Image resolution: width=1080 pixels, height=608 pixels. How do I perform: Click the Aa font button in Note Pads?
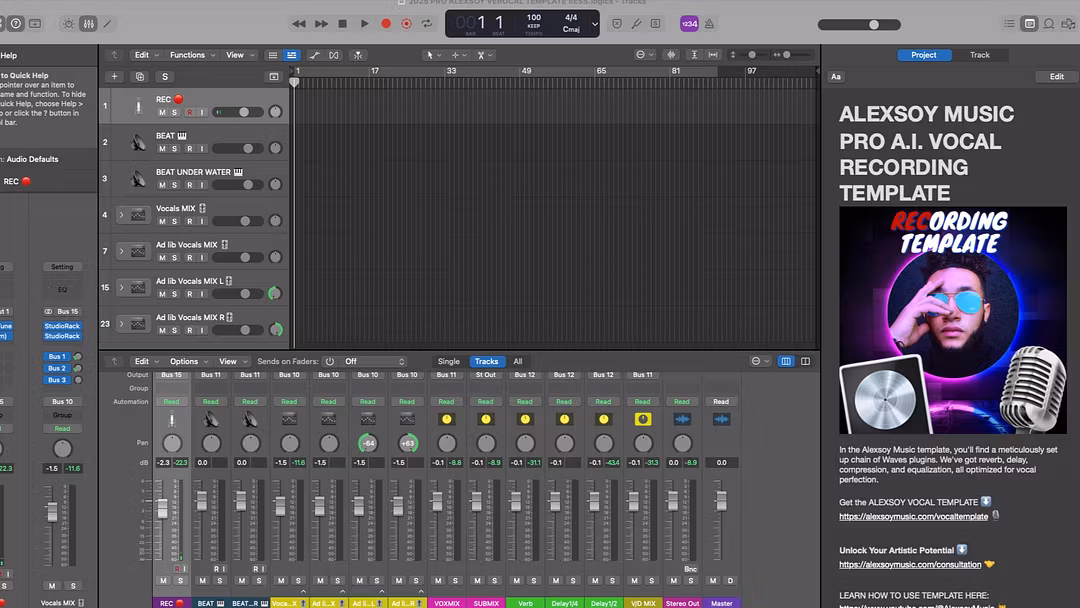coord(835,76)
